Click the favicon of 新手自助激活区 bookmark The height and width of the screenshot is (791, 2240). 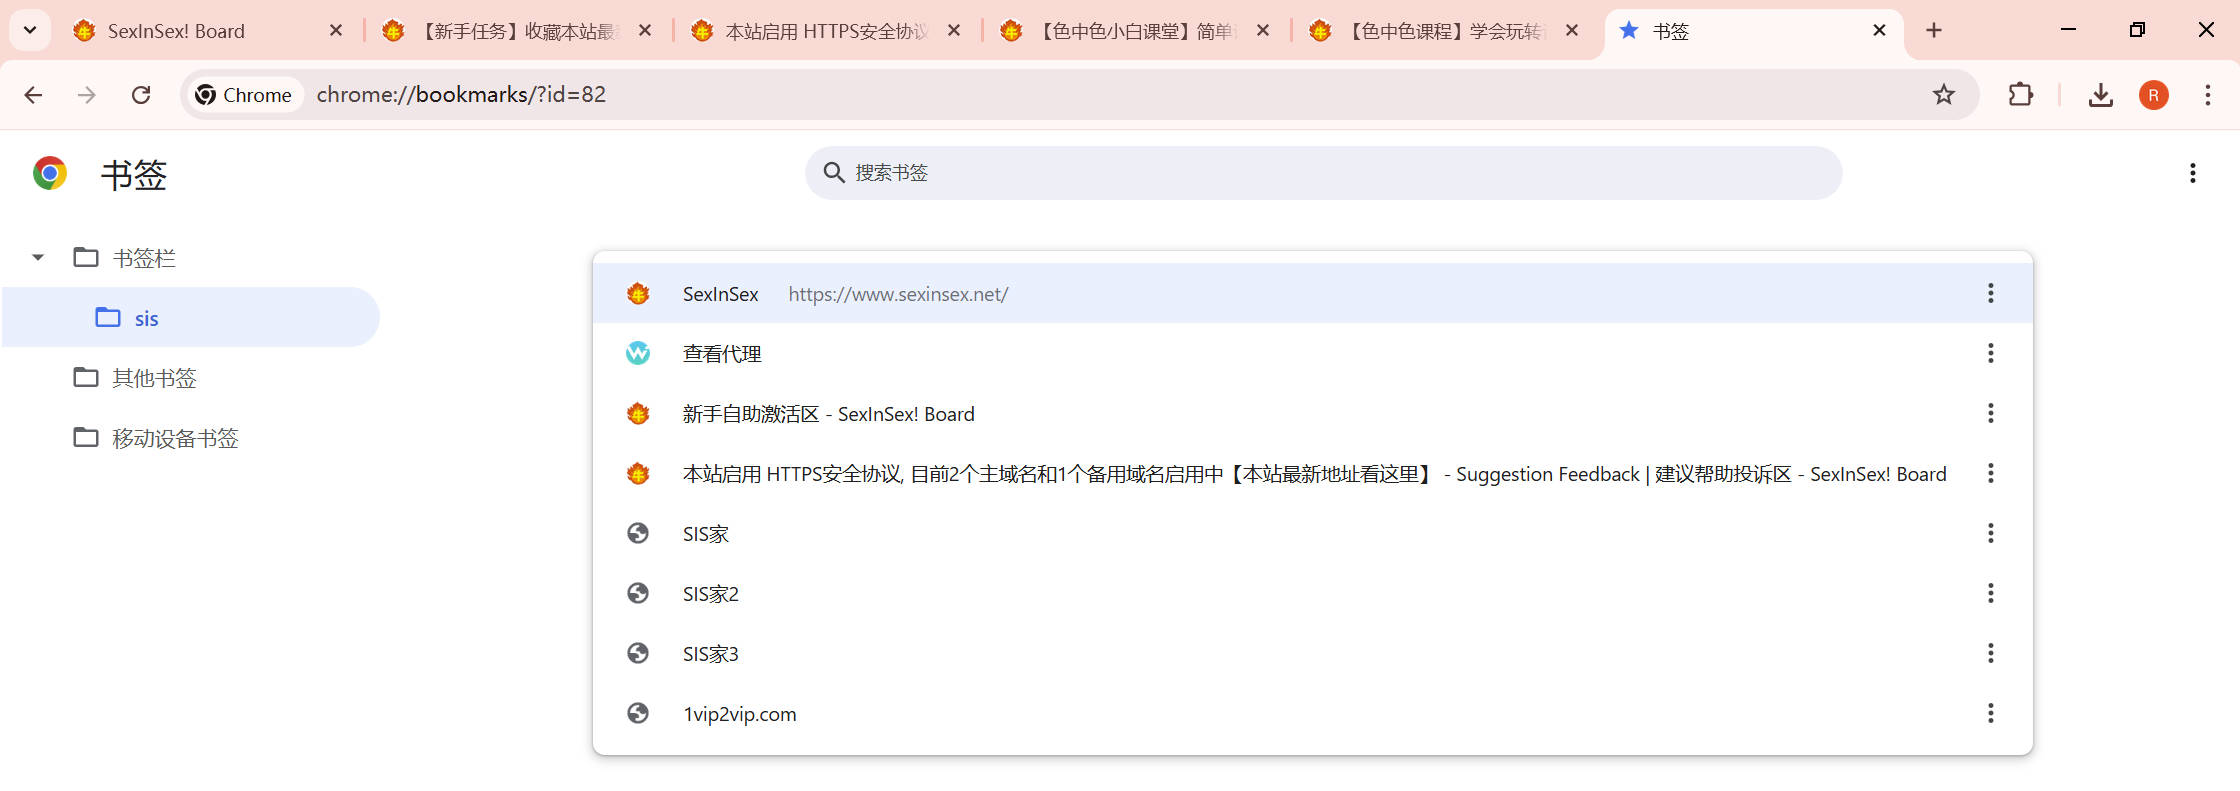pyautogui.click(x=638, y=413)
